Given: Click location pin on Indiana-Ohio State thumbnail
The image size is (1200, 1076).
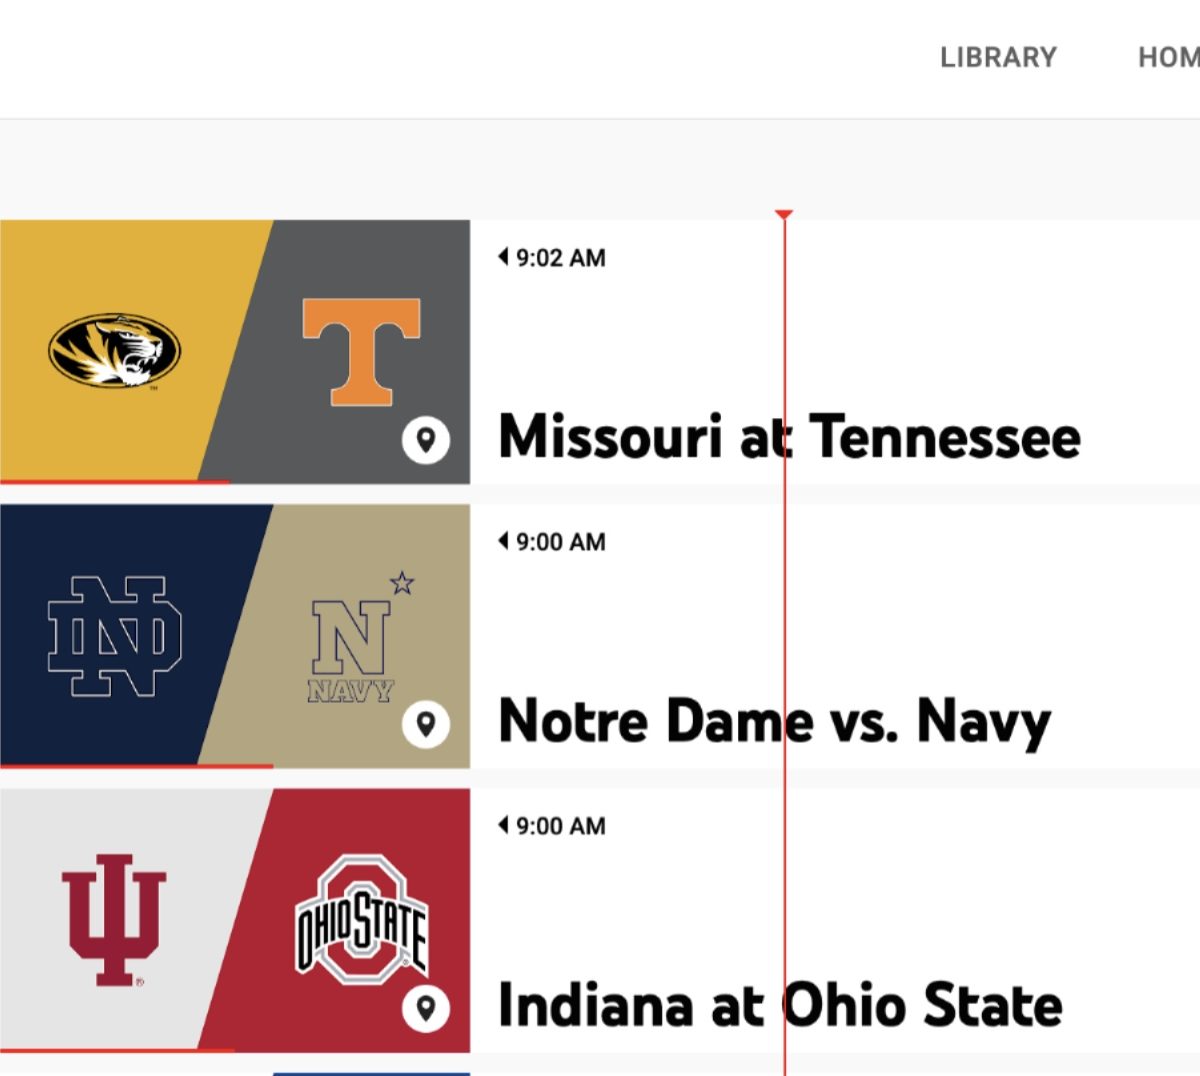Looking at the screenshot, I should pyautogui.click(x=426, y=1008).
